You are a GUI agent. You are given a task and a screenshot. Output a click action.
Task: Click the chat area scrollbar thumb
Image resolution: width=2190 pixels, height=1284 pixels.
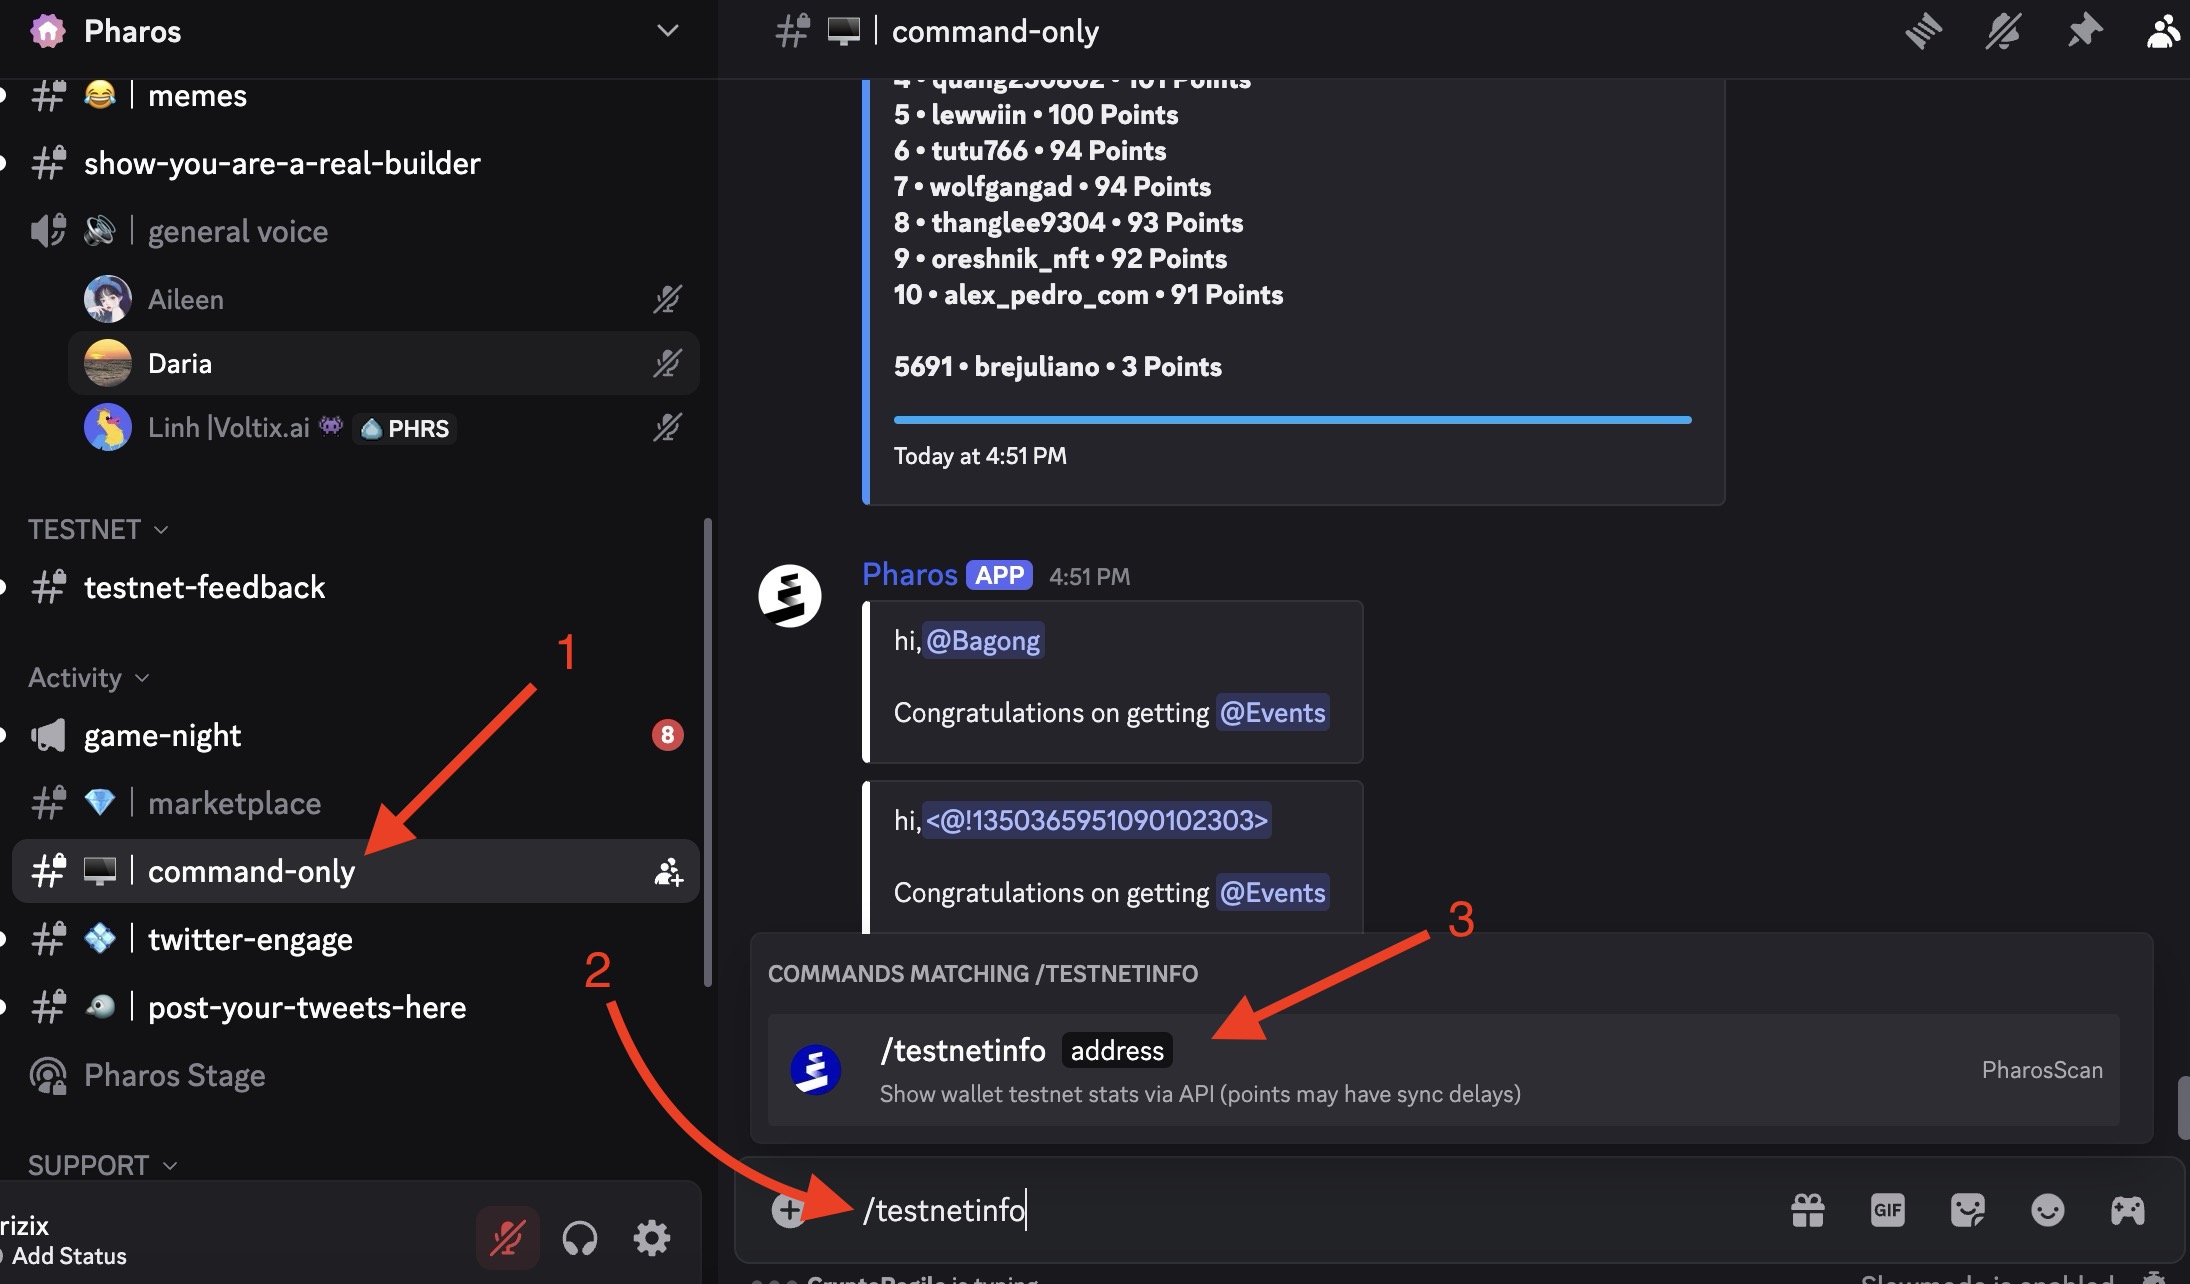click(2183, 1107)
